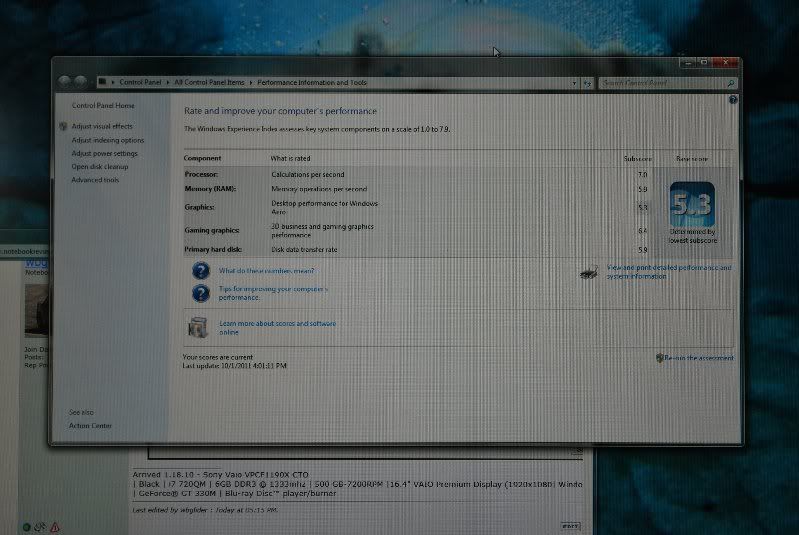The height and width of the screenshot is (535, 799).
Task: Click the Gaming graphics subscore value 6.4
Action: tap(643, 231)
